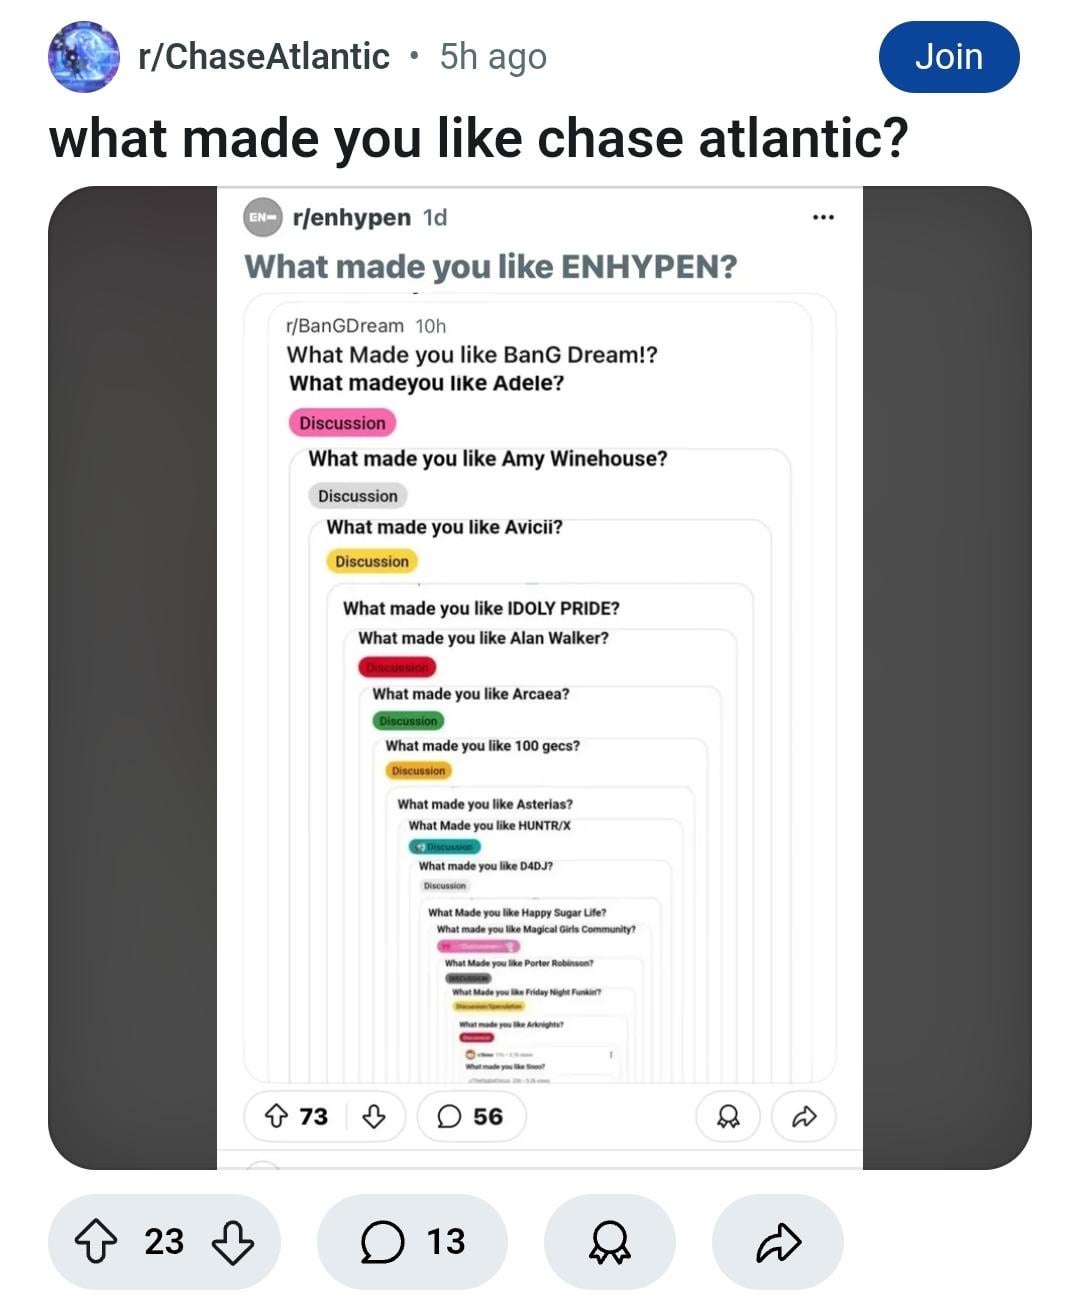
Task: Click the r/ChaseAtlantic community avatar
Action: (x=84, y=57)
